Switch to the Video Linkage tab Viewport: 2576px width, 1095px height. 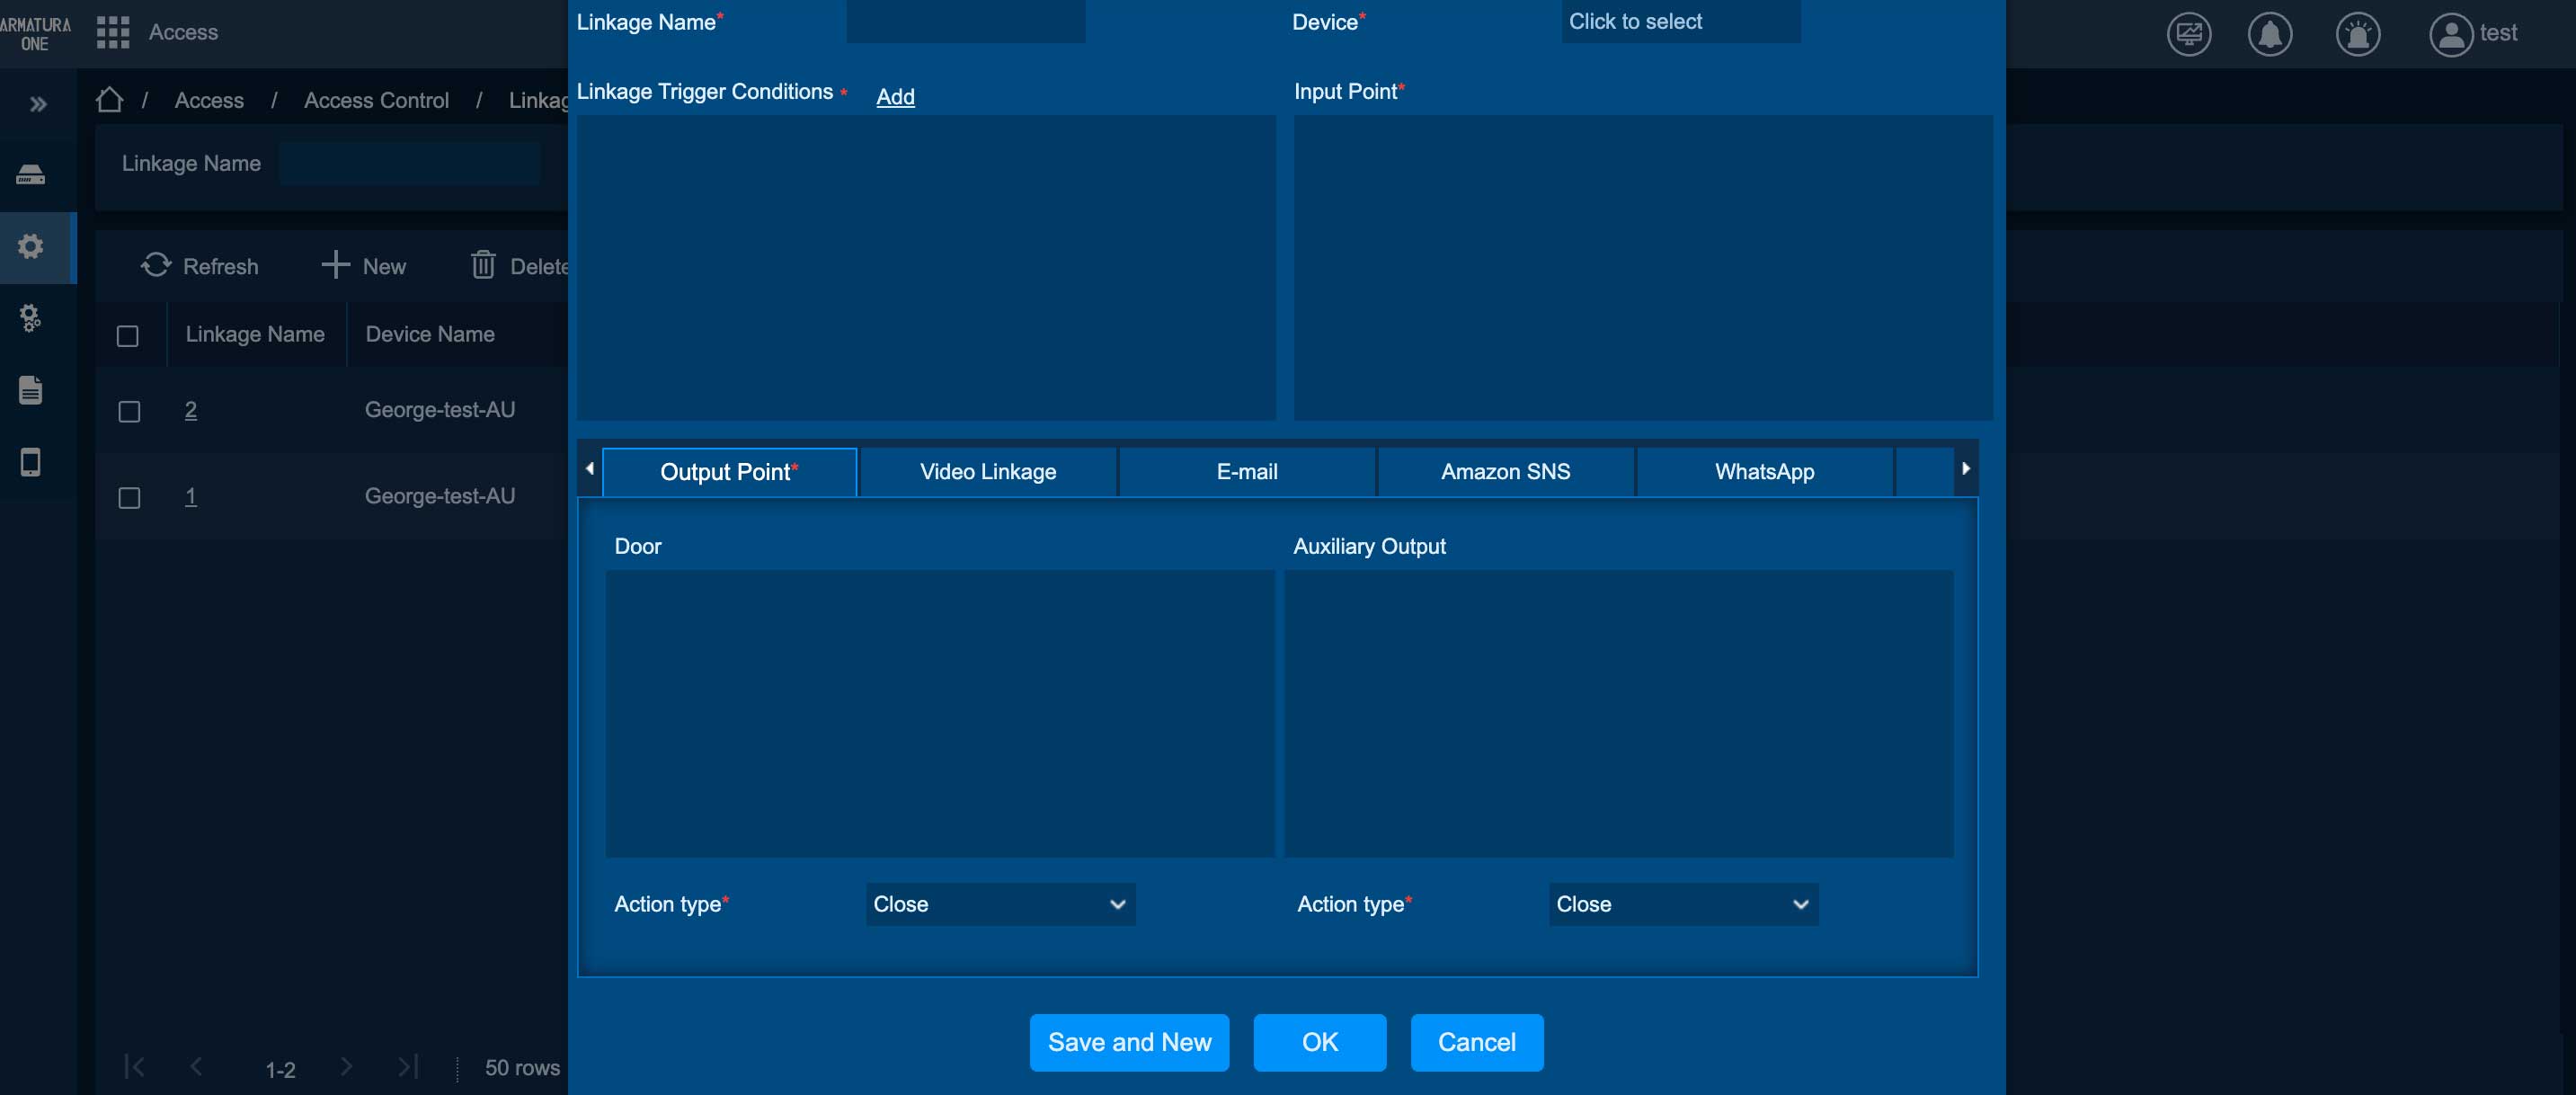pos(987,472)
